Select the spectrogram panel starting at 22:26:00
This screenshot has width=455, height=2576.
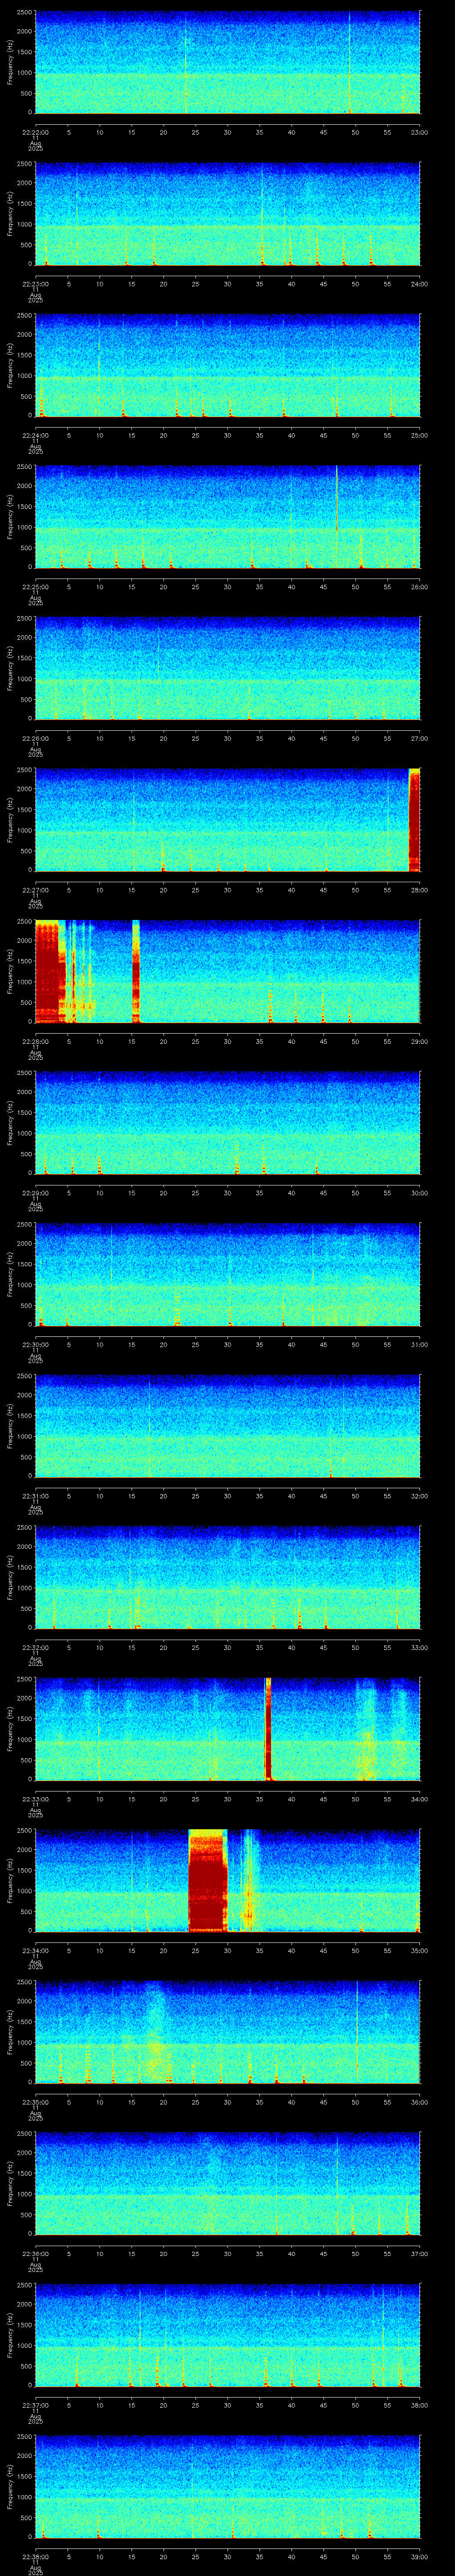pyautogui.click(x=227, y=668)
